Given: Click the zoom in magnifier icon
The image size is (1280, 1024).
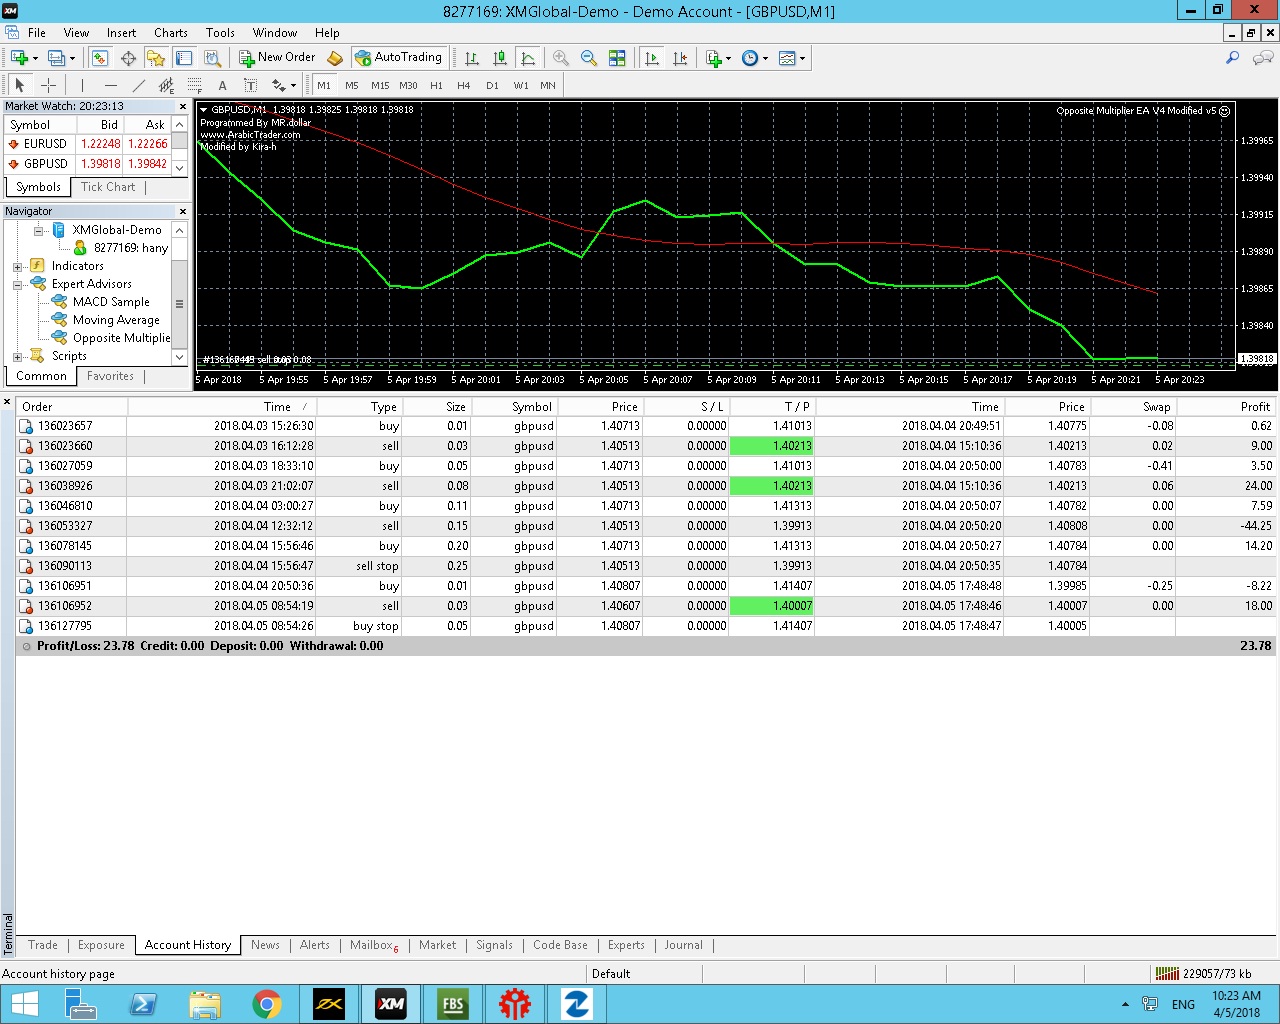Looking at the screenshot, I should click(561, 58).
